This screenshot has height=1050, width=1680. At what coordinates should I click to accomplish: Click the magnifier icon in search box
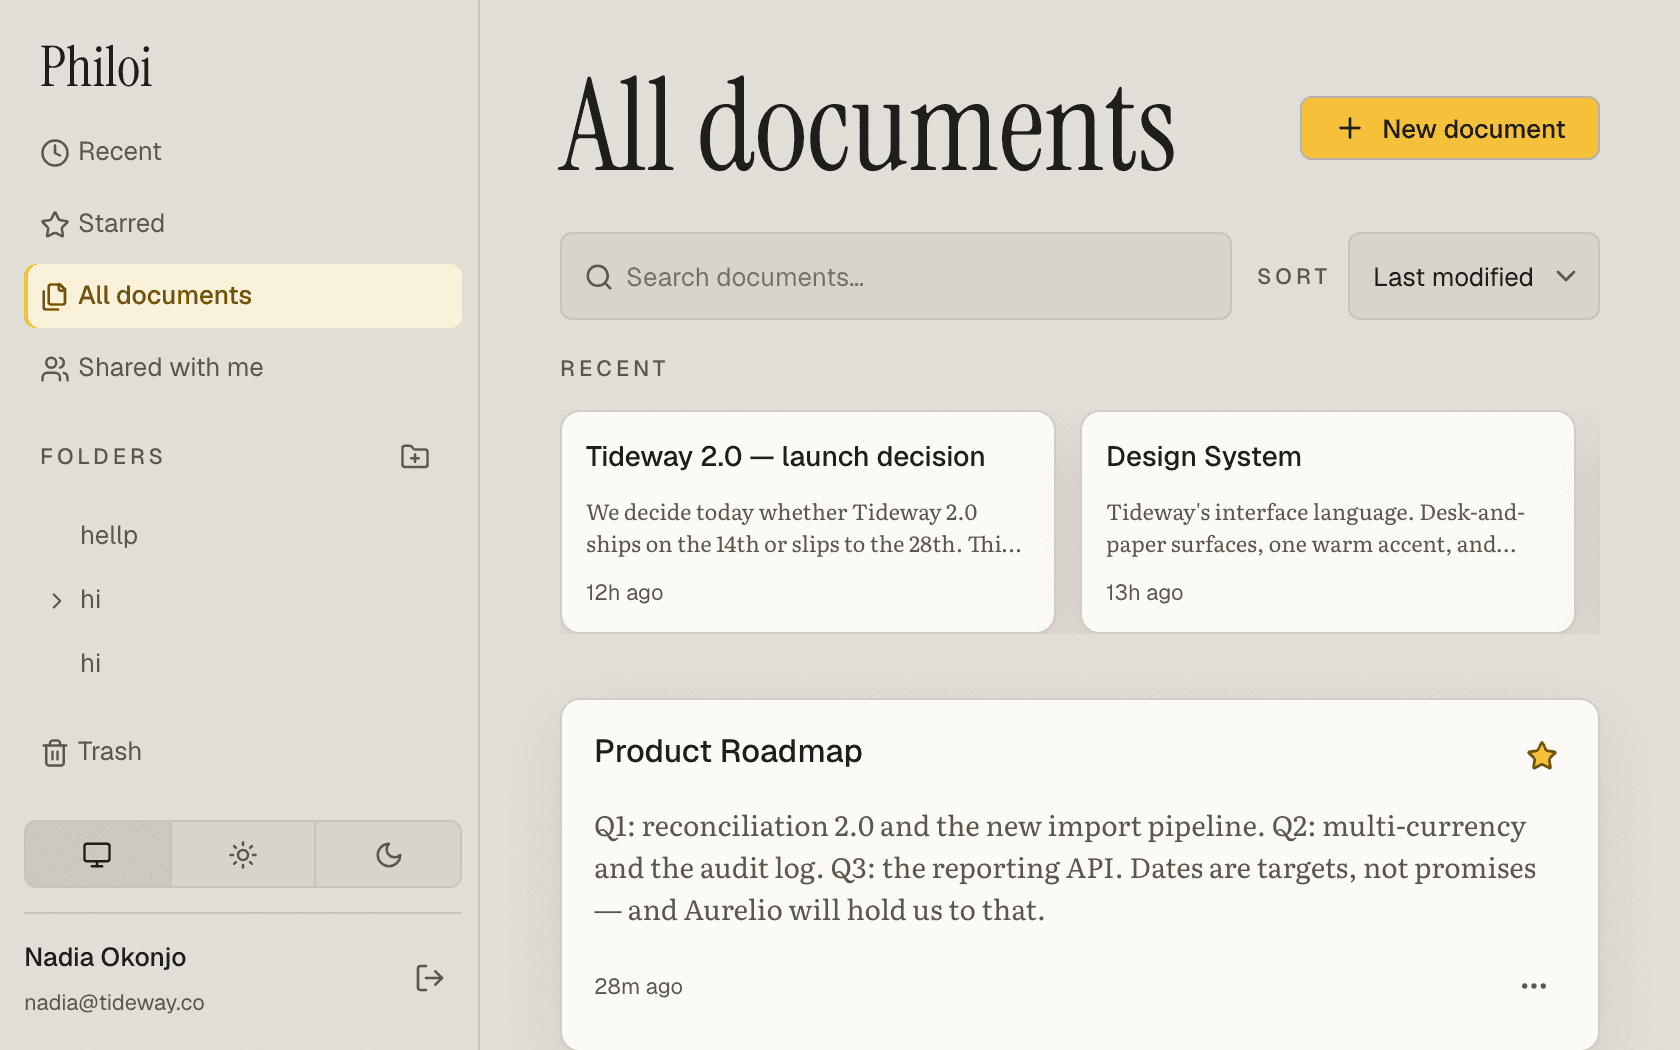(x=599, y=277)
